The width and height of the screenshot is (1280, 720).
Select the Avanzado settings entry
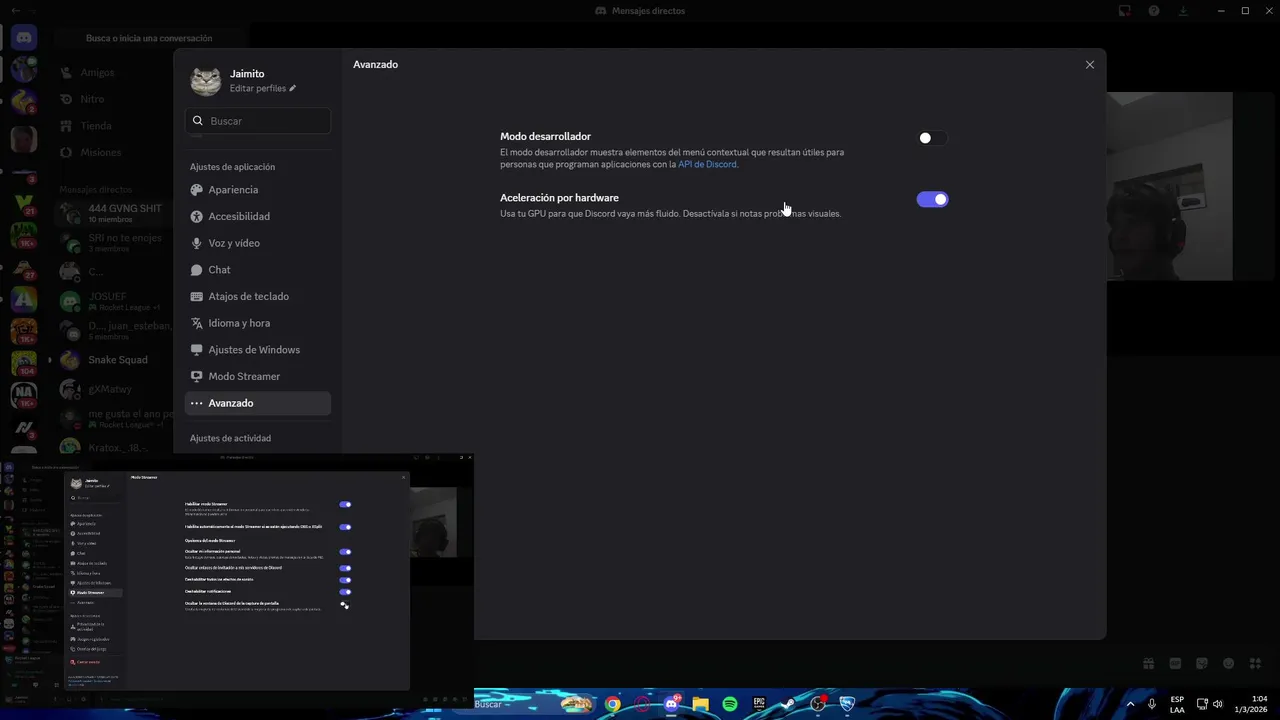(x=258, y=403)
